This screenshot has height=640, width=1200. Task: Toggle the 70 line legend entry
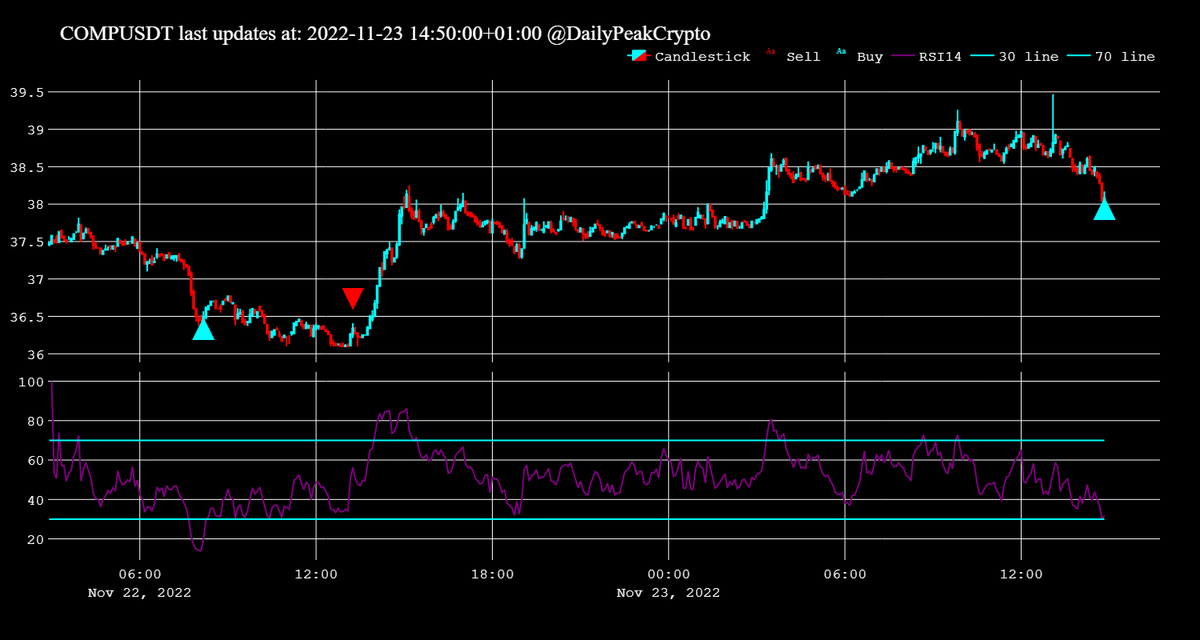pos(1113,56)
